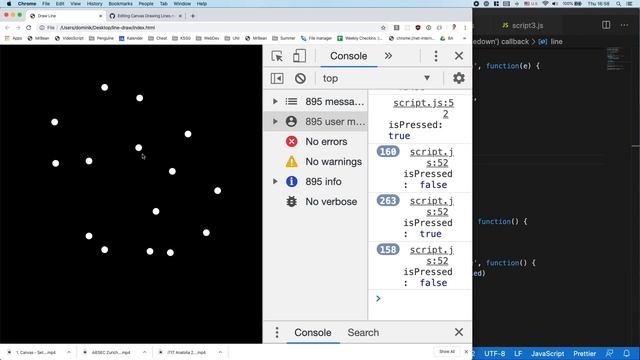Click VS Code feedback icon in status bar
The height and width of the screenshot is (360, 640).
coord(609,353)
